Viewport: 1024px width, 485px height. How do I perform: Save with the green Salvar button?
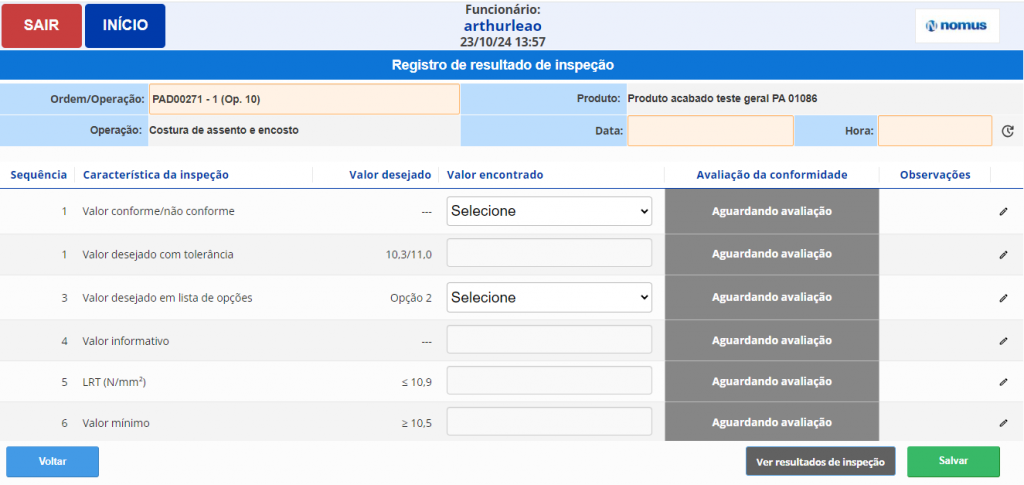(953, 461)
